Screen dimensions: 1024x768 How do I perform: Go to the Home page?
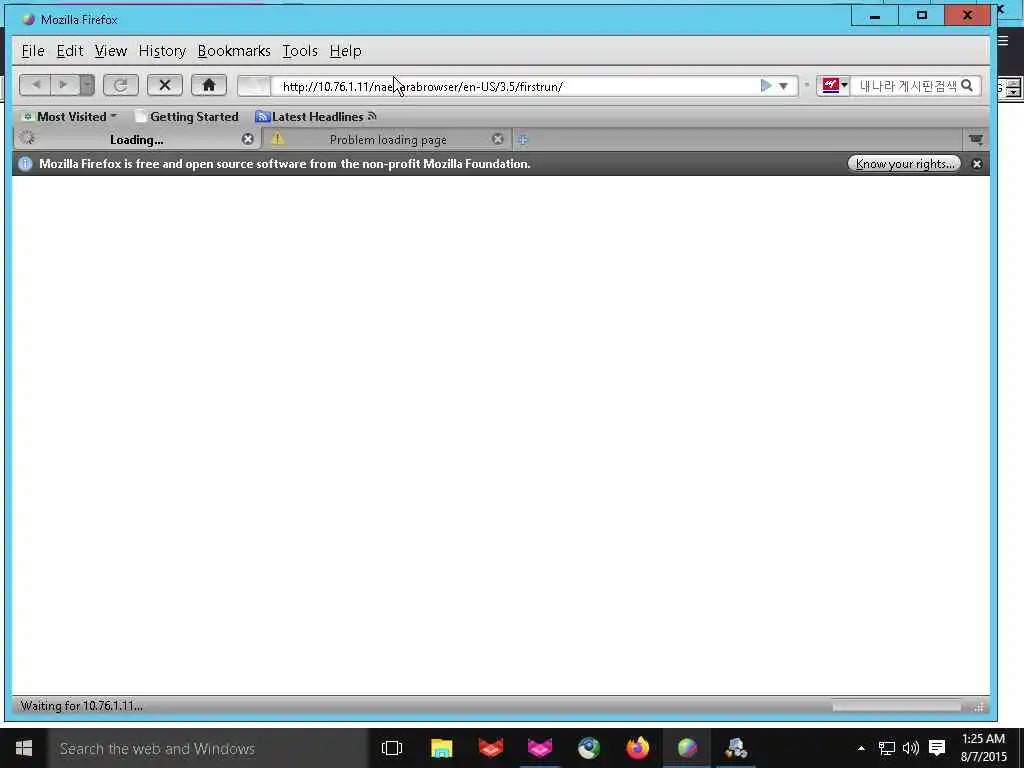(x=209, y=85)
